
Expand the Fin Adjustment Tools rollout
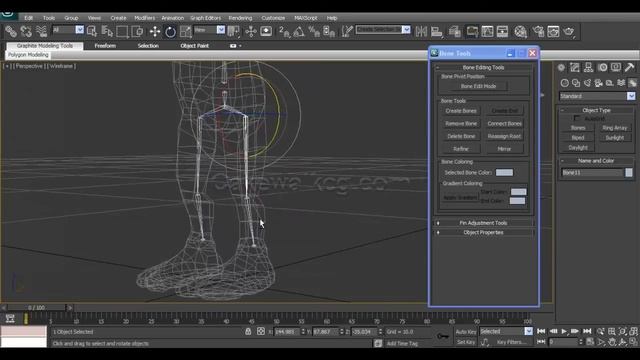[x=483, y=223]
